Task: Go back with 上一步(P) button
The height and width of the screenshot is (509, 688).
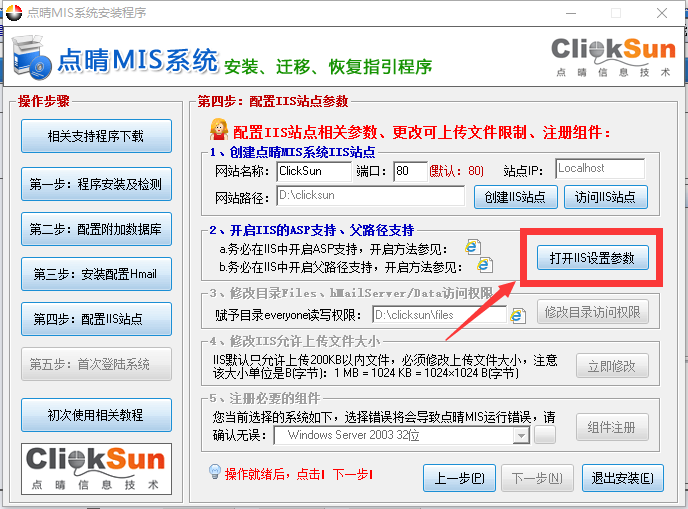Action: click(460, 478)
